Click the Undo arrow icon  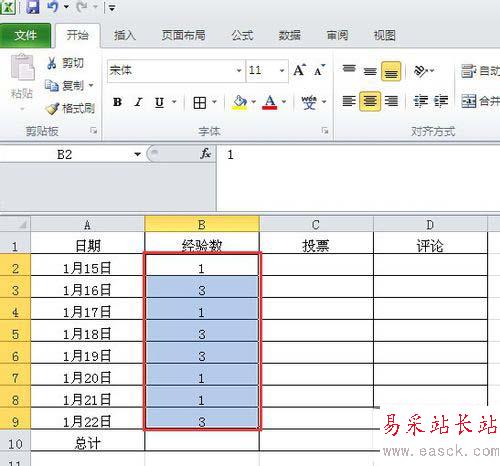tap(53, 7)
